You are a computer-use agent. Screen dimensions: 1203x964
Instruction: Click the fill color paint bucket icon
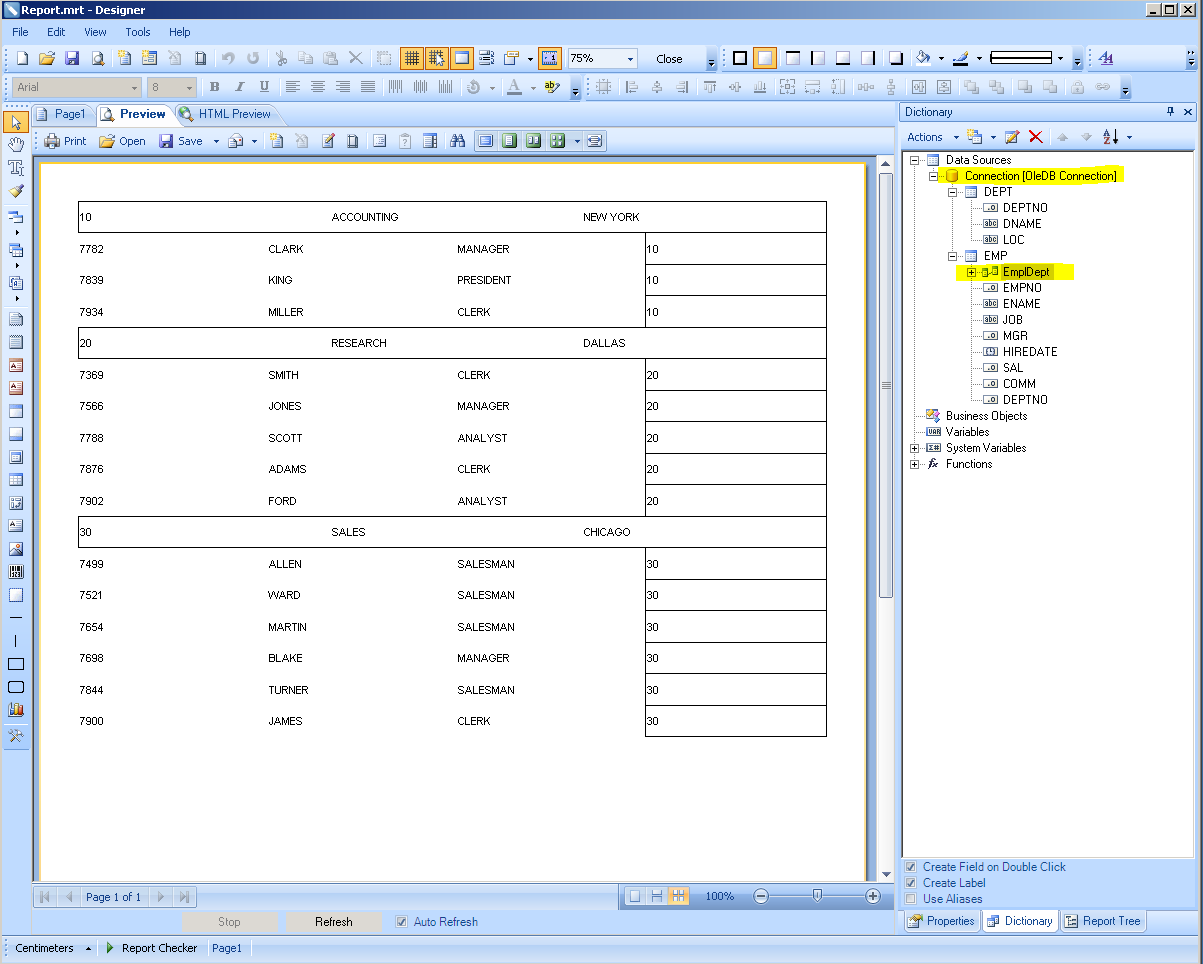coord(923,59)
